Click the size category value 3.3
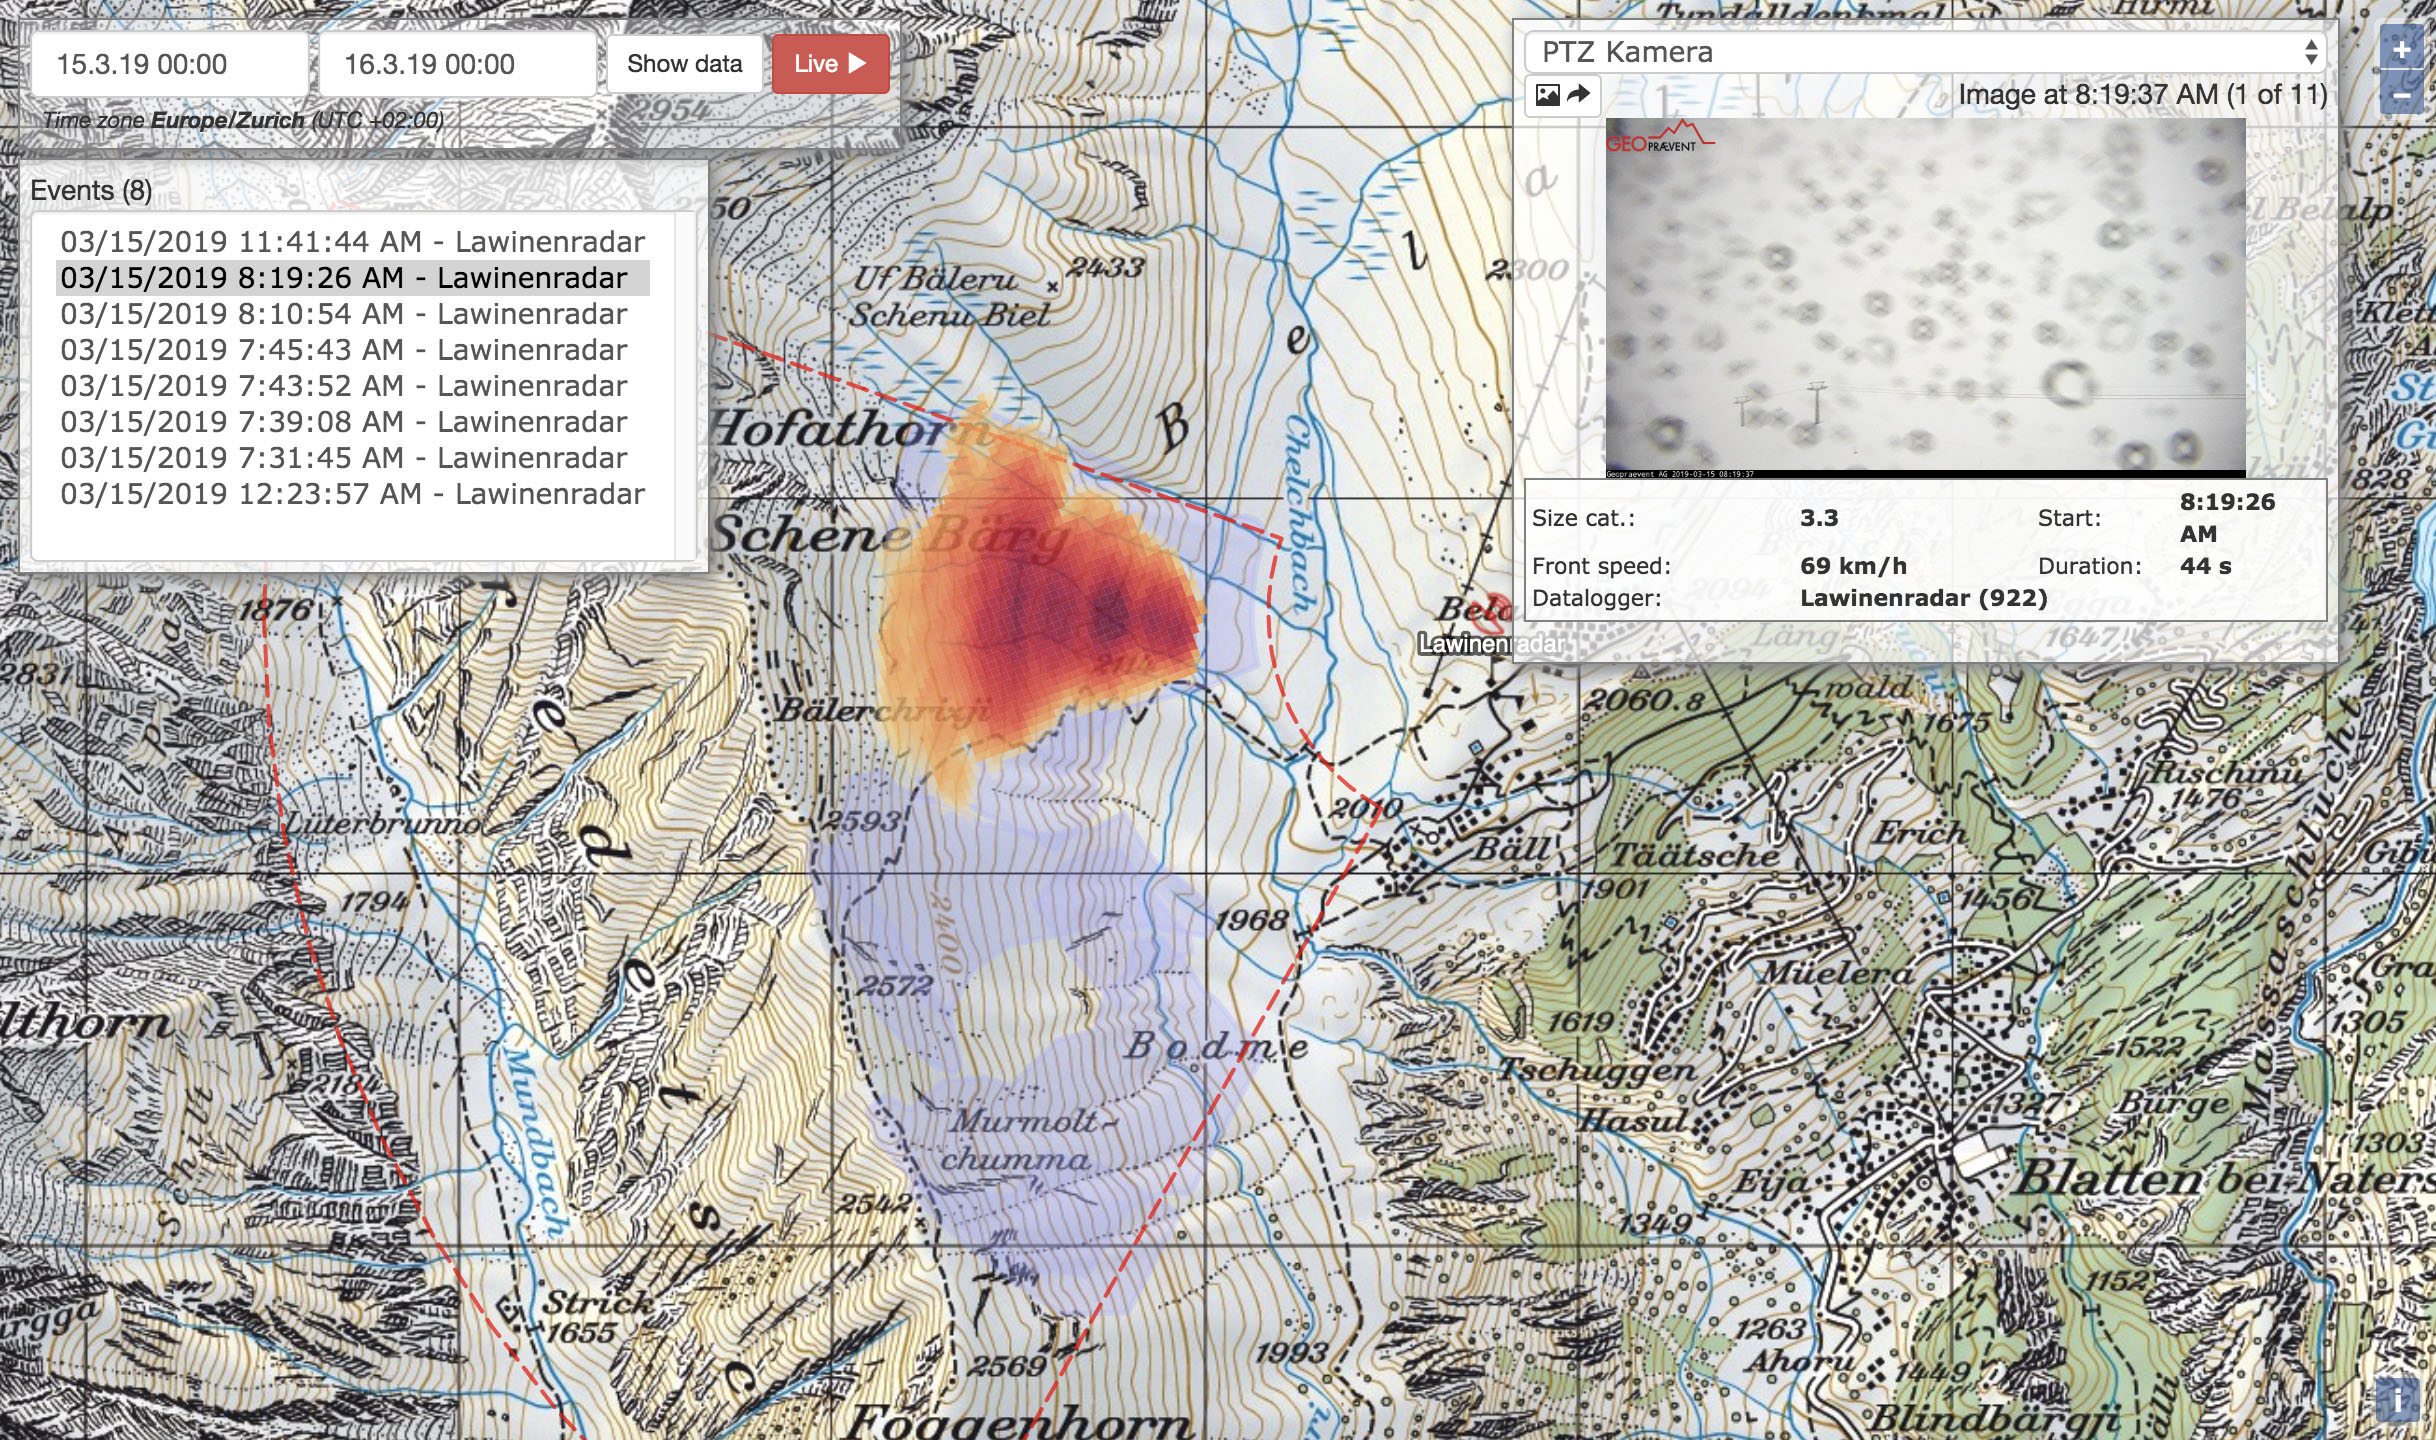2436x1440 pixels. pyautogui.click(x=1819, y=518)
